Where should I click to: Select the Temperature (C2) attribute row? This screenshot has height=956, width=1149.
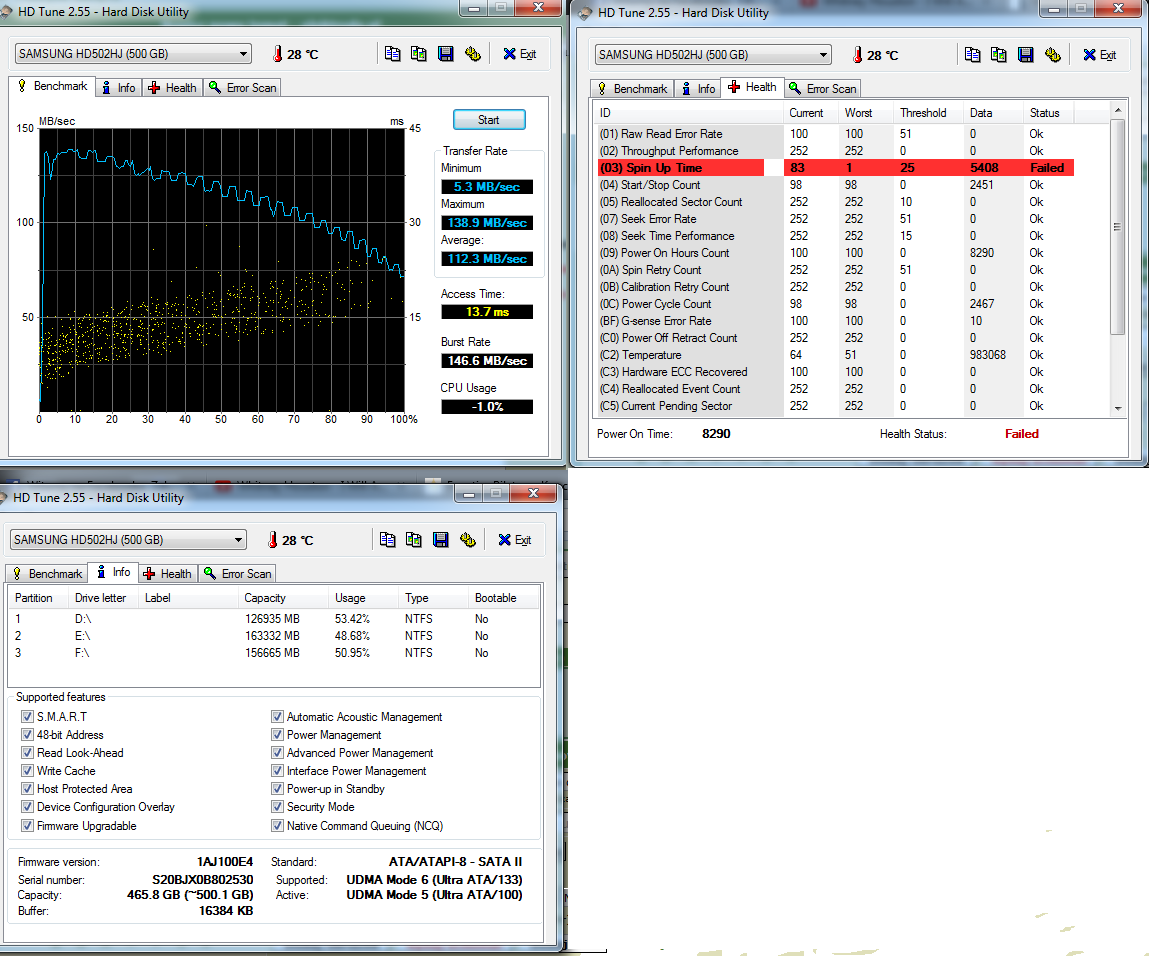pos(836,355)
